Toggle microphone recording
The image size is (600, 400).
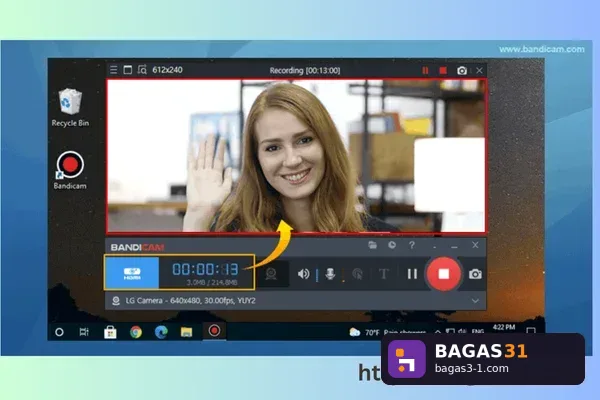(330, 274)
